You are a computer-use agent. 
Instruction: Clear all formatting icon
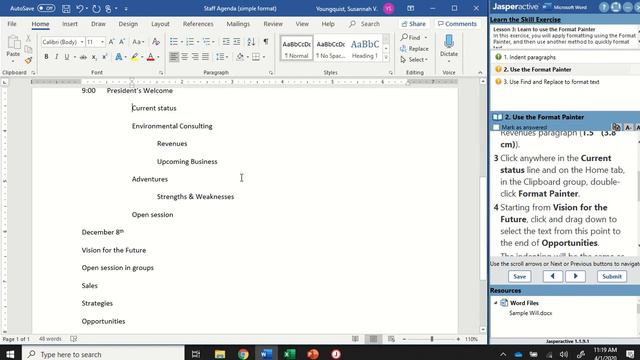[156, 42]
